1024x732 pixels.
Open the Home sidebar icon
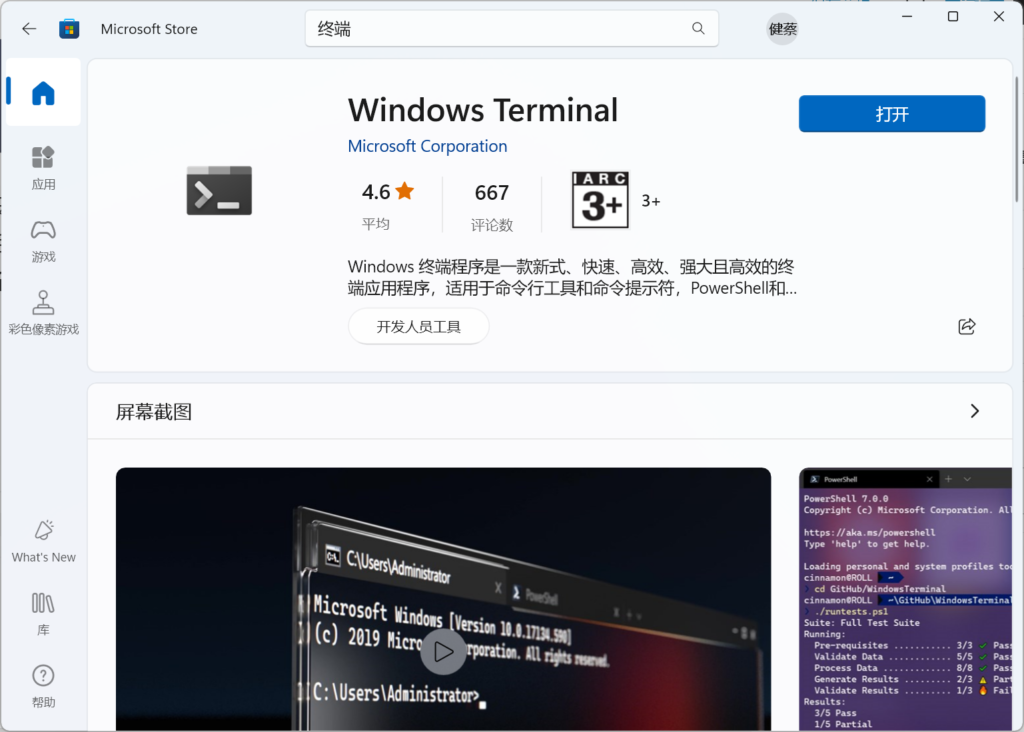43,92
